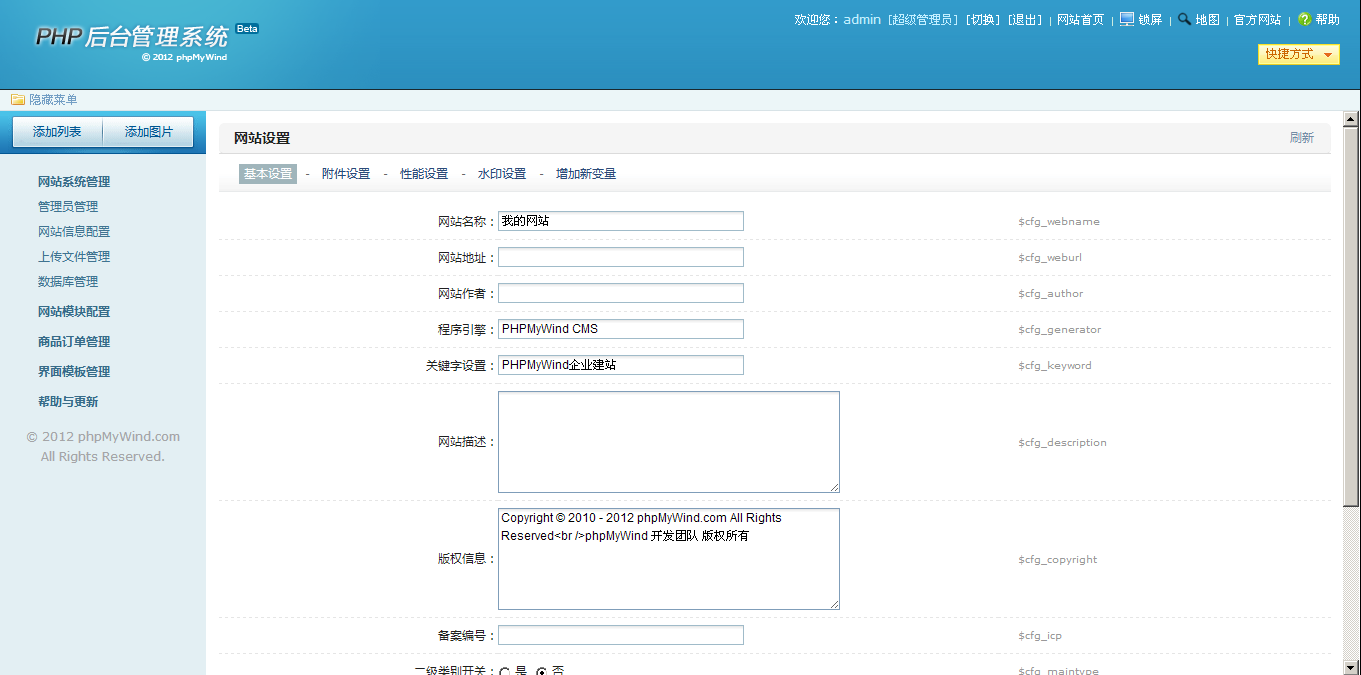Click the 网站地址 input field
Image resolution: width=1361 pixels, height=675 pixels.
click(621, 257)
